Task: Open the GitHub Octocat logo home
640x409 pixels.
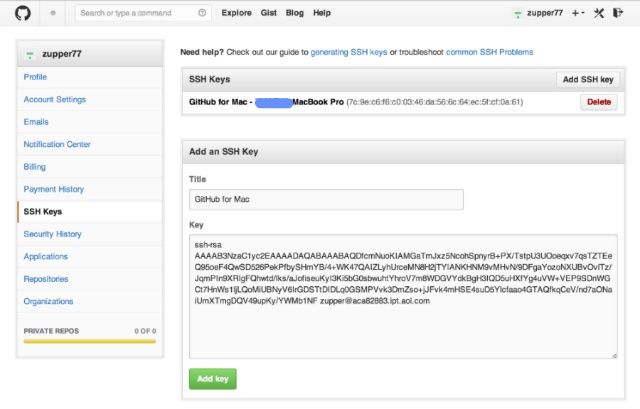Action: click(23, 13)
